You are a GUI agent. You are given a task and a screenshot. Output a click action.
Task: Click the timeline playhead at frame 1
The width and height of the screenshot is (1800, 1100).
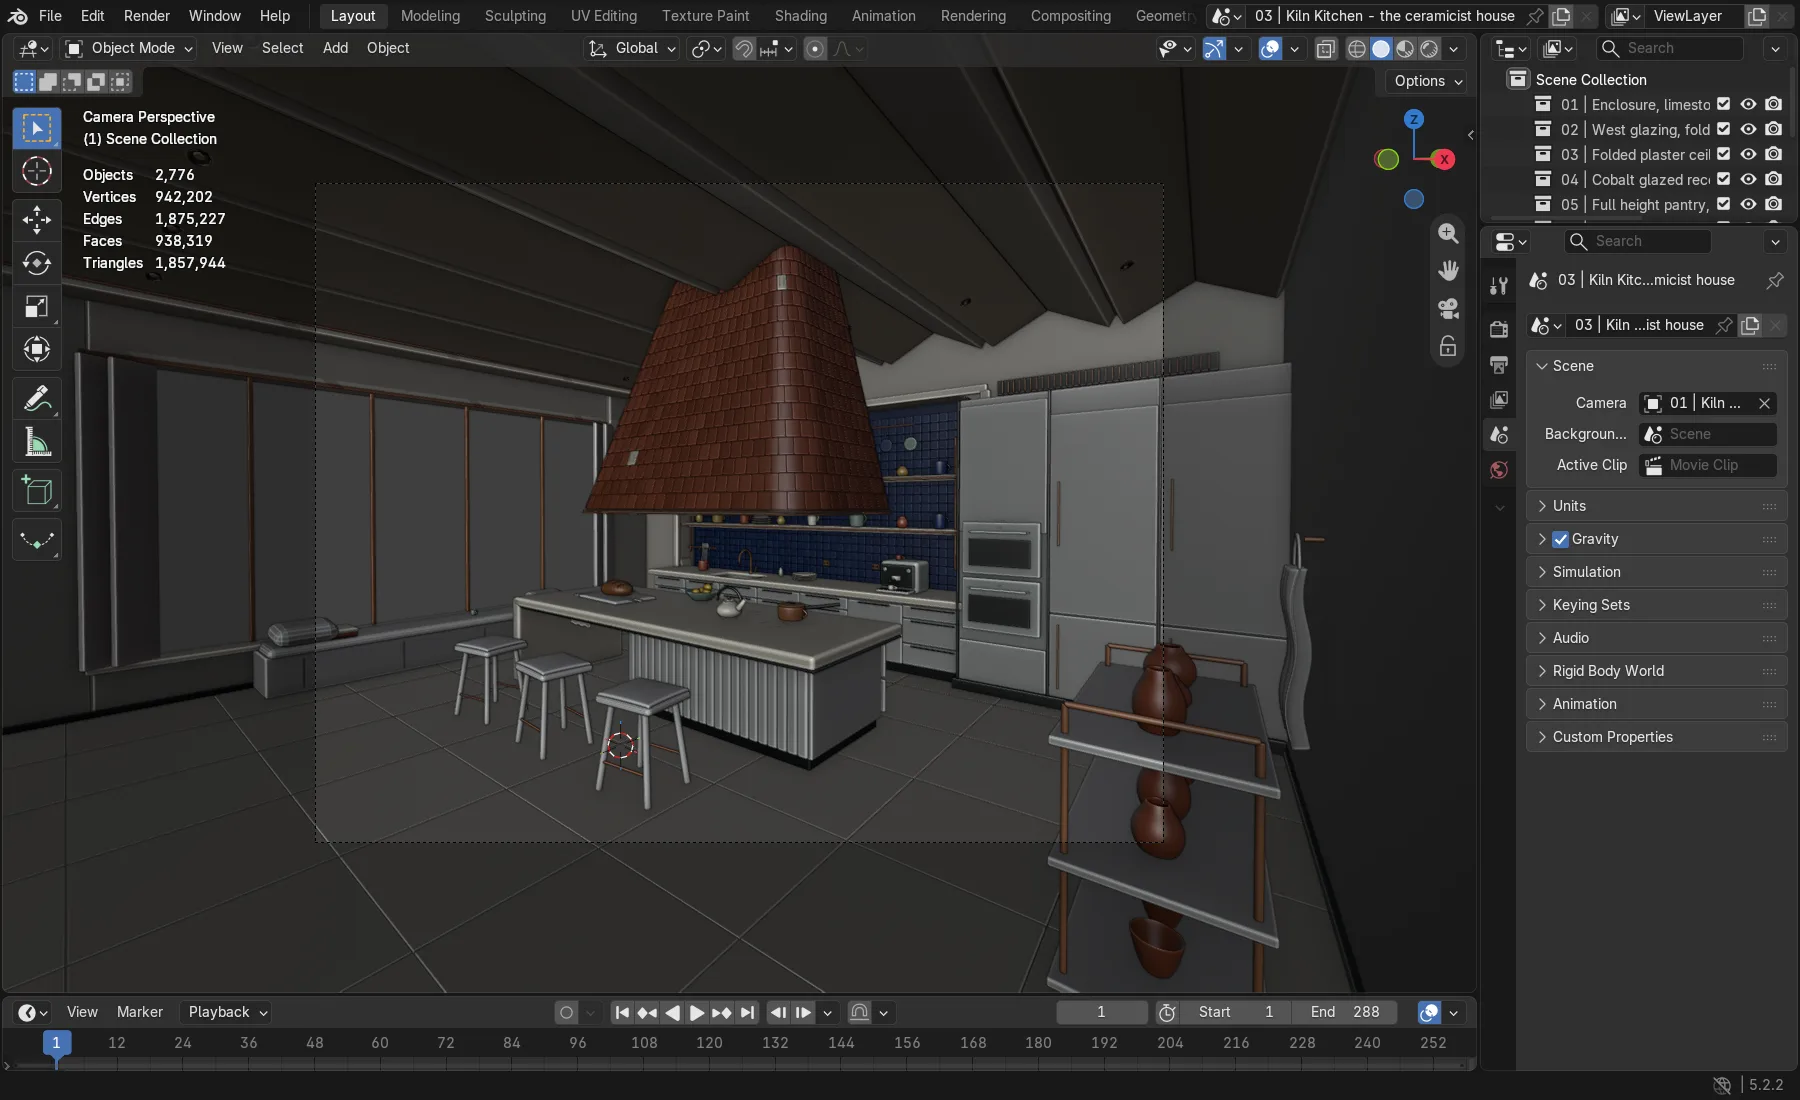tap(56, 1043)
